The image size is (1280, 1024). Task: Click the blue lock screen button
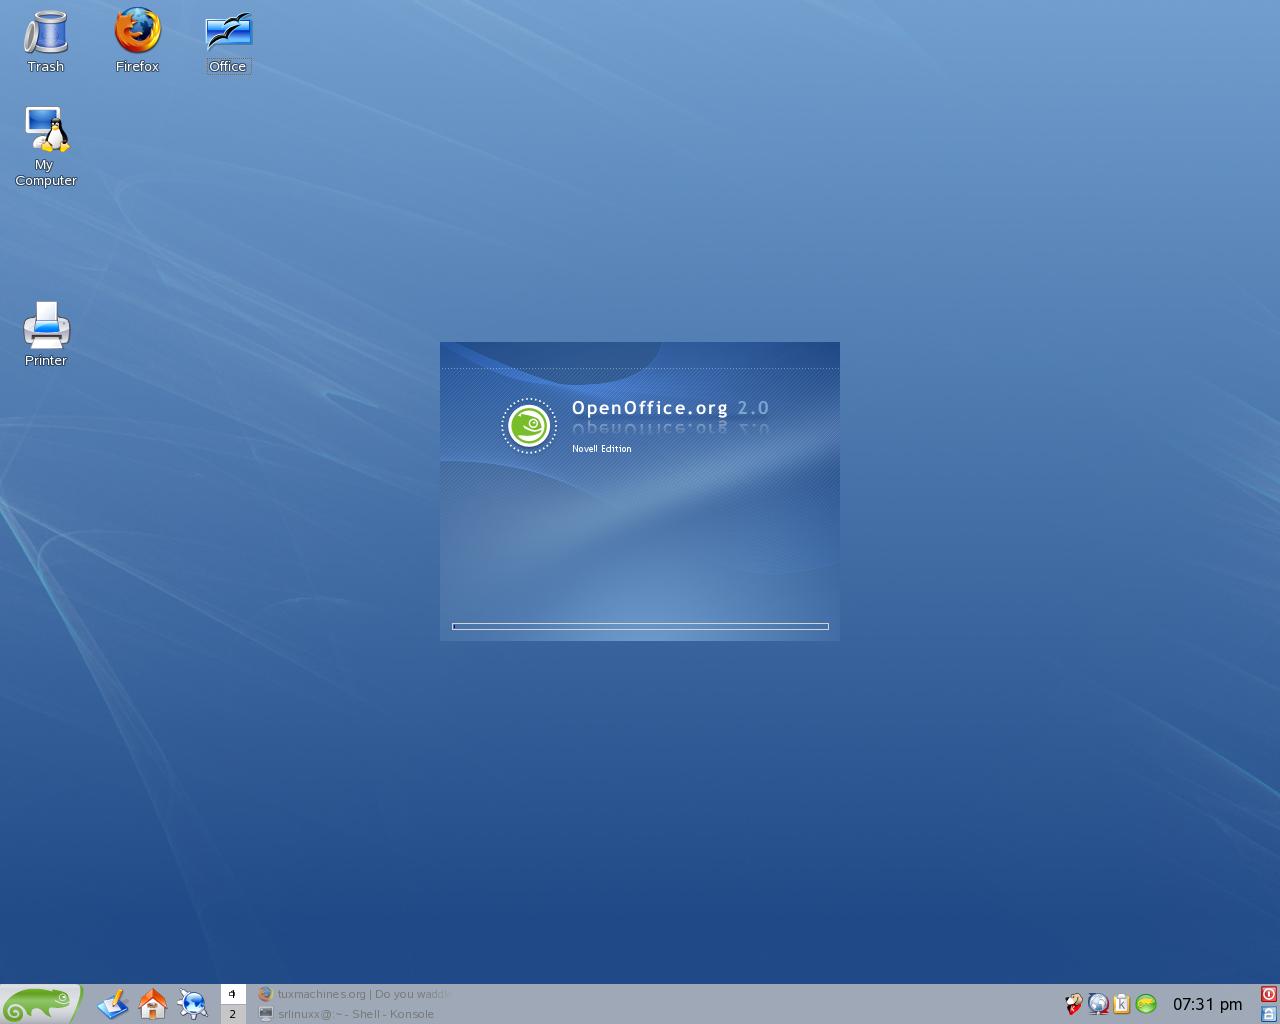pos(1269,1014)
